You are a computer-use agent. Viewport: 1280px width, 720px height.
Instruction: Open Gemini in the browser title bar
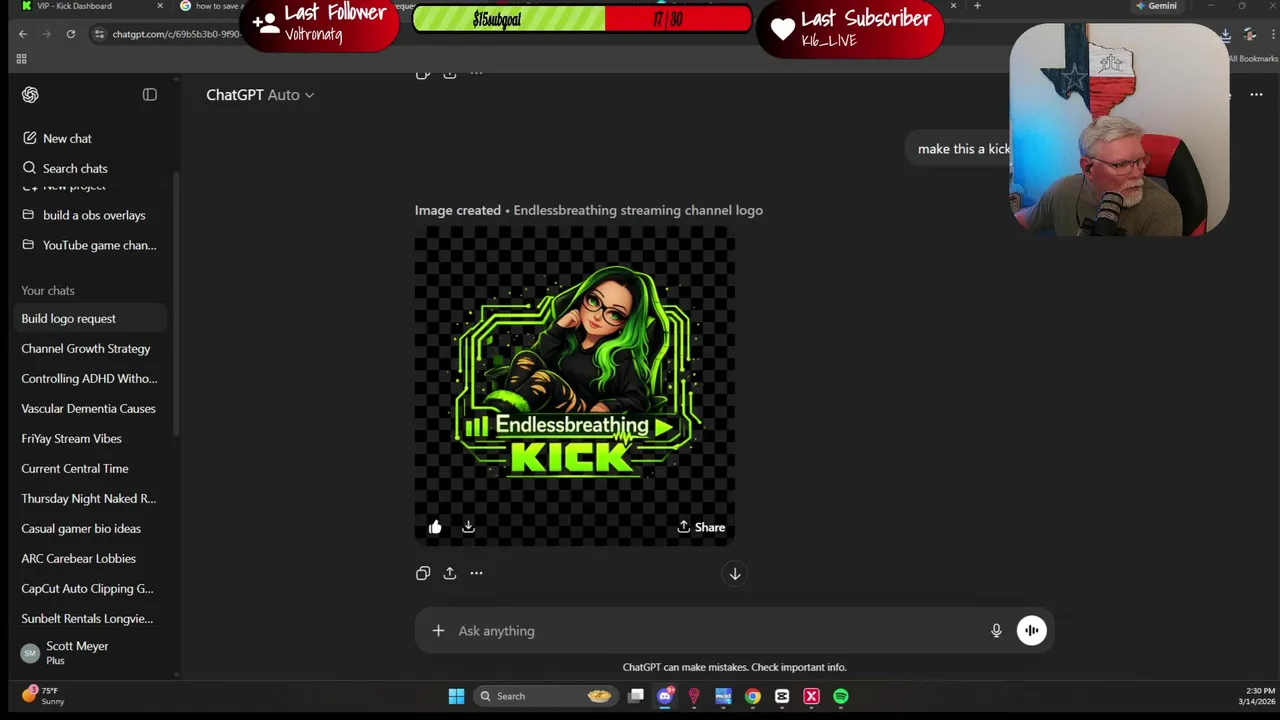[x=1156, y=6]
